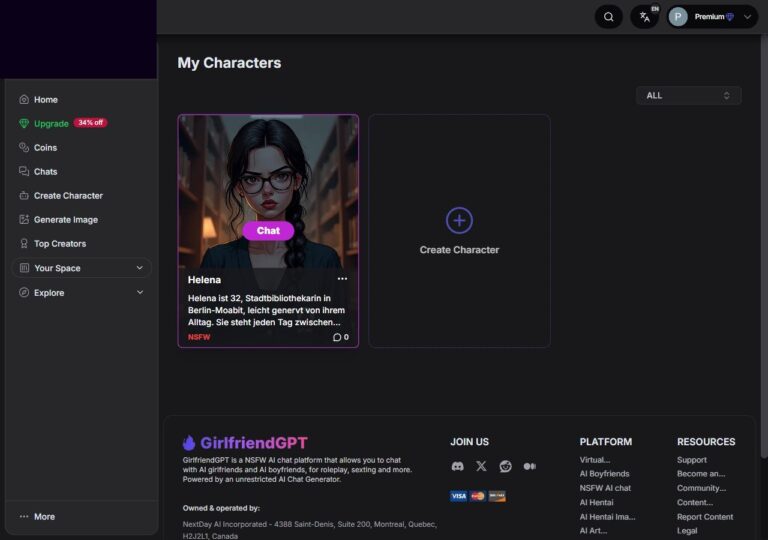Screen dimensions: 768x540
Task: Click the flame logo icon in footer
Action: [189, 442]
